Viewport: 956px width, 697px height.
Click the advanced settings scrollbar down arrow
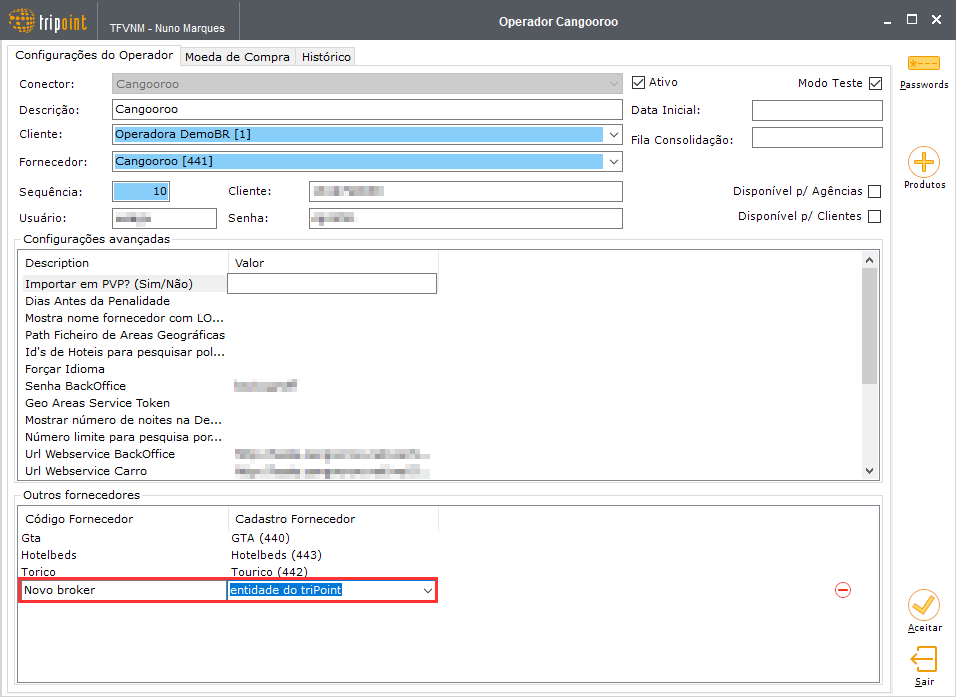869,471
